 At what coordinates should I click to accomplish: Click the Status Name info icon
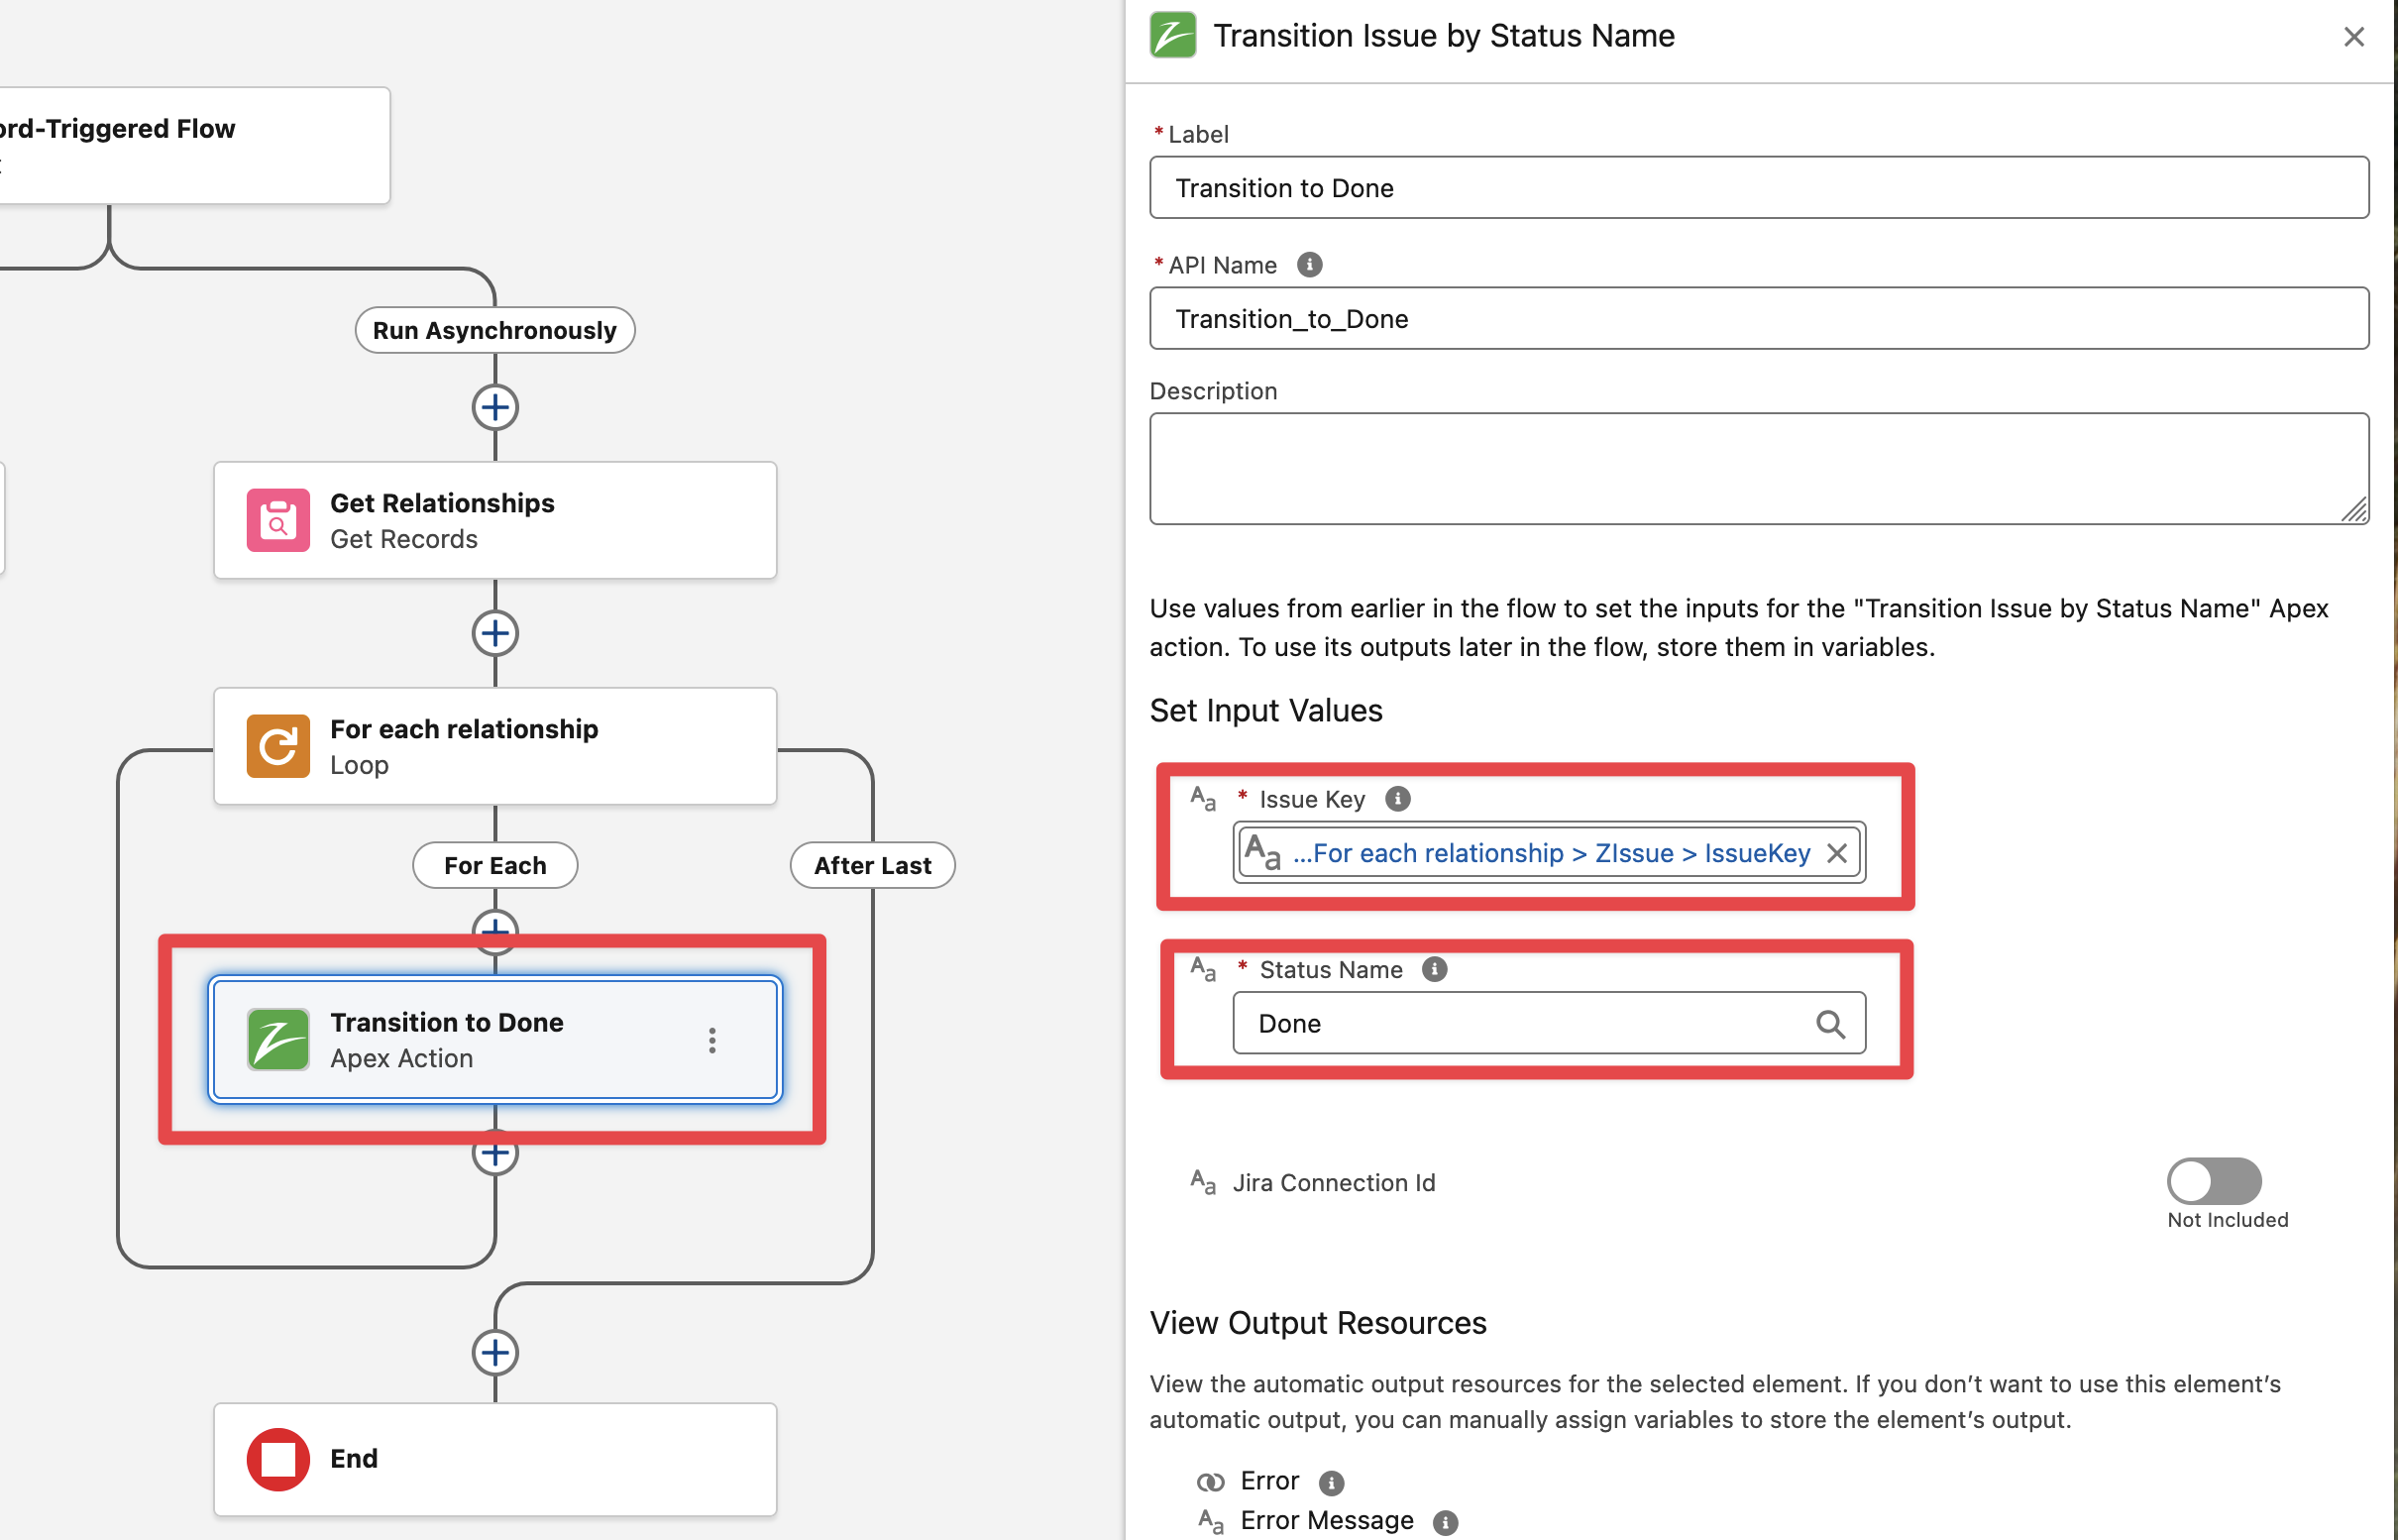(1434, 969)
